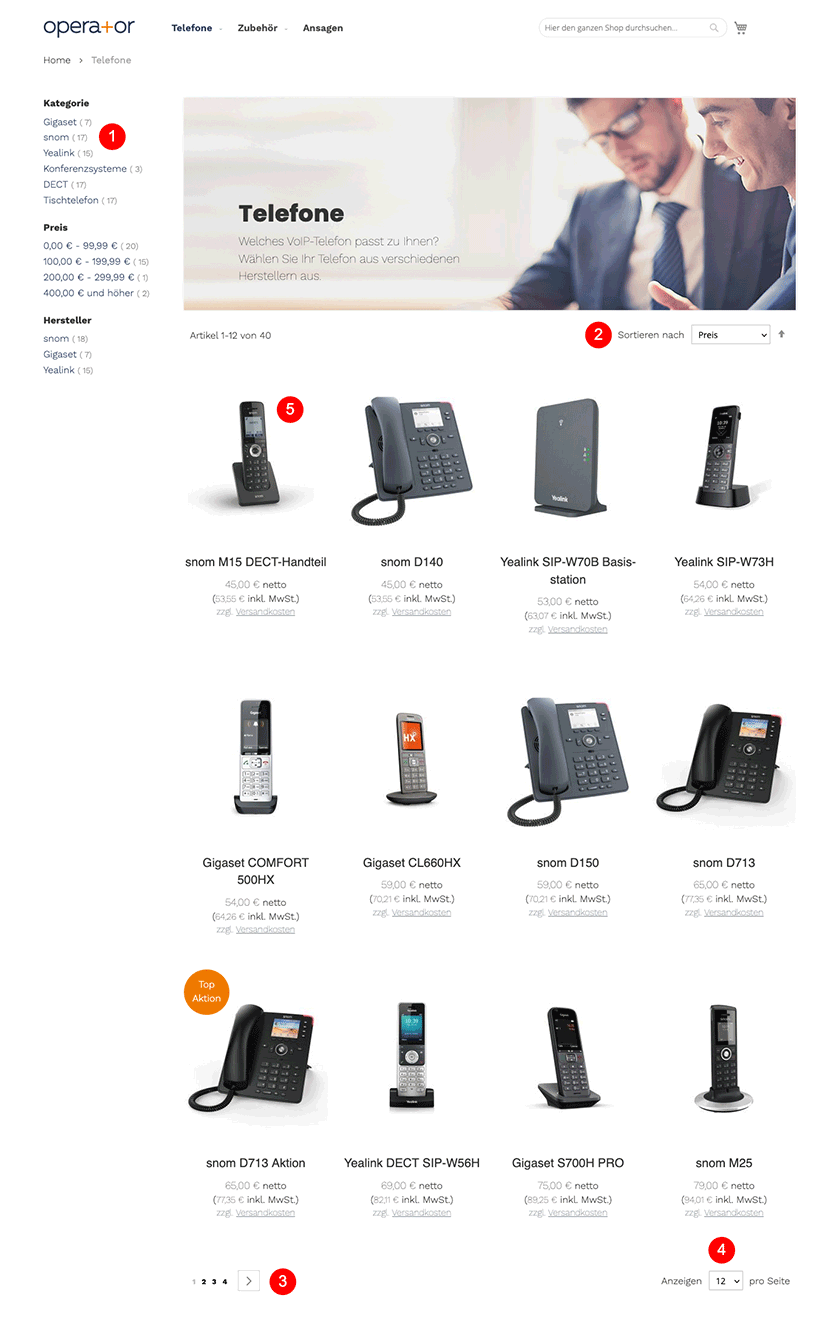Image resolution: width=840 pixels, height=1325 pixels.
Task: Filter by Gigaset category
Action: [x=60, y=122]
